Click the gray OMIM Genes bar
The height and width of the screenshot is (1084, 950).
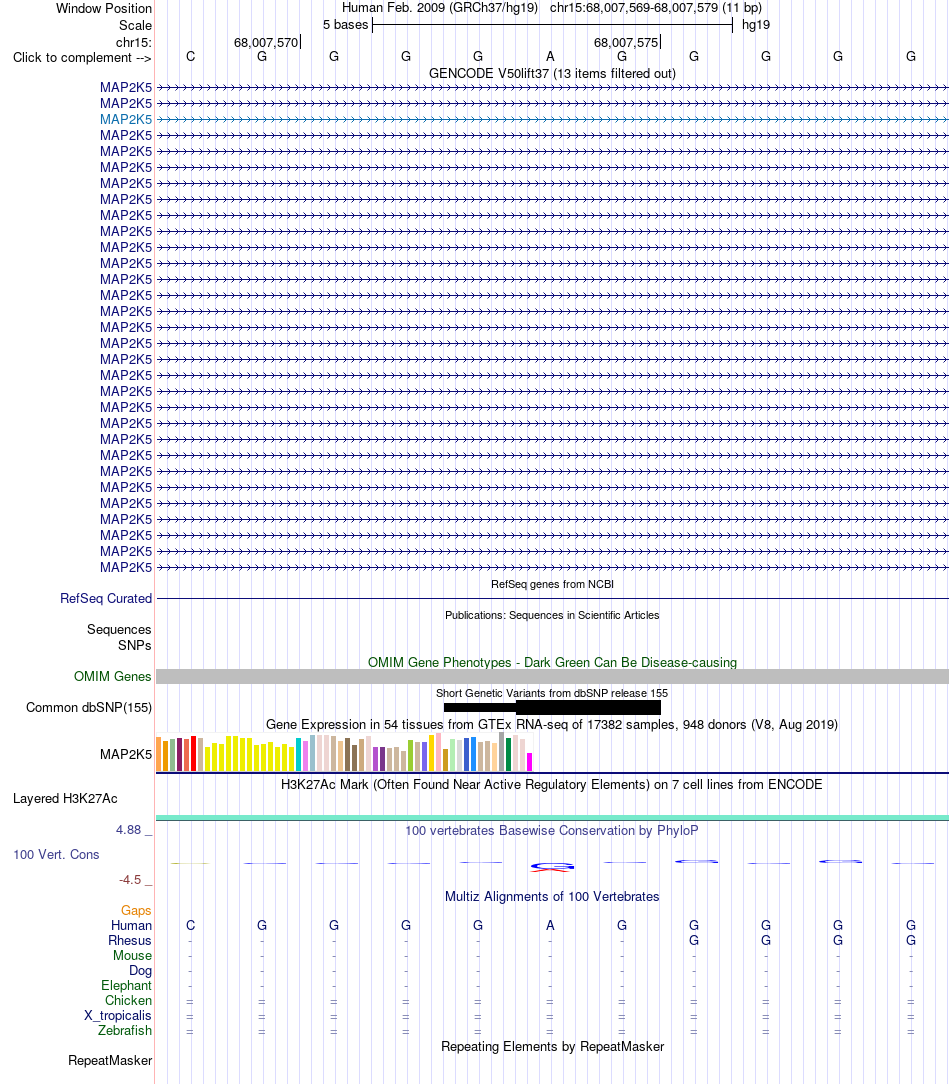(552, 677)
